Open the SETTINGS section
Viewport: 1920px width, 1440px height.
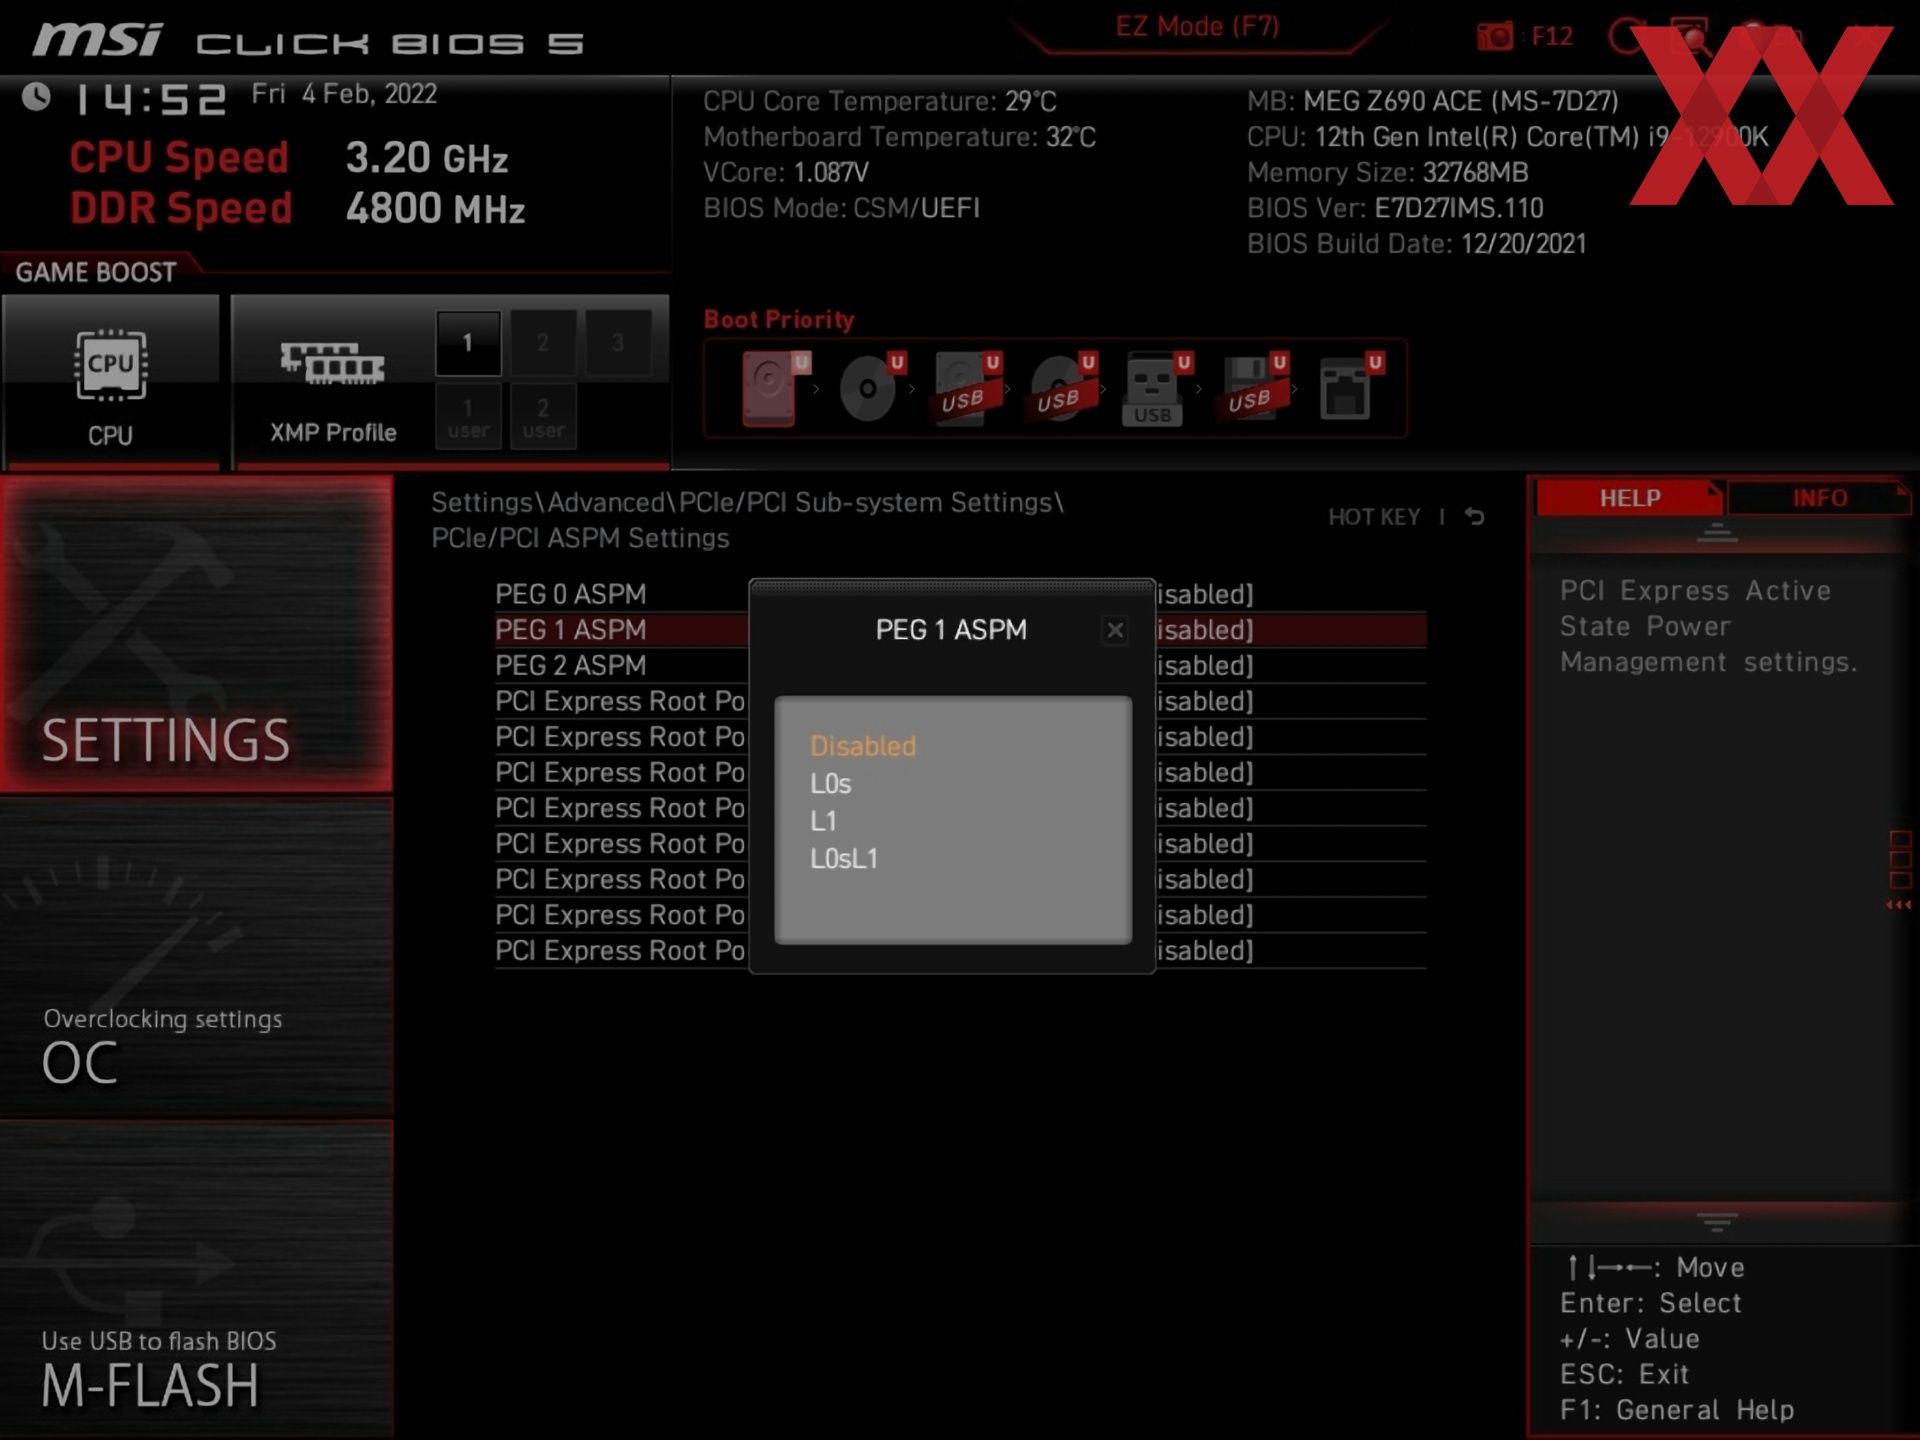click(196, 634)
